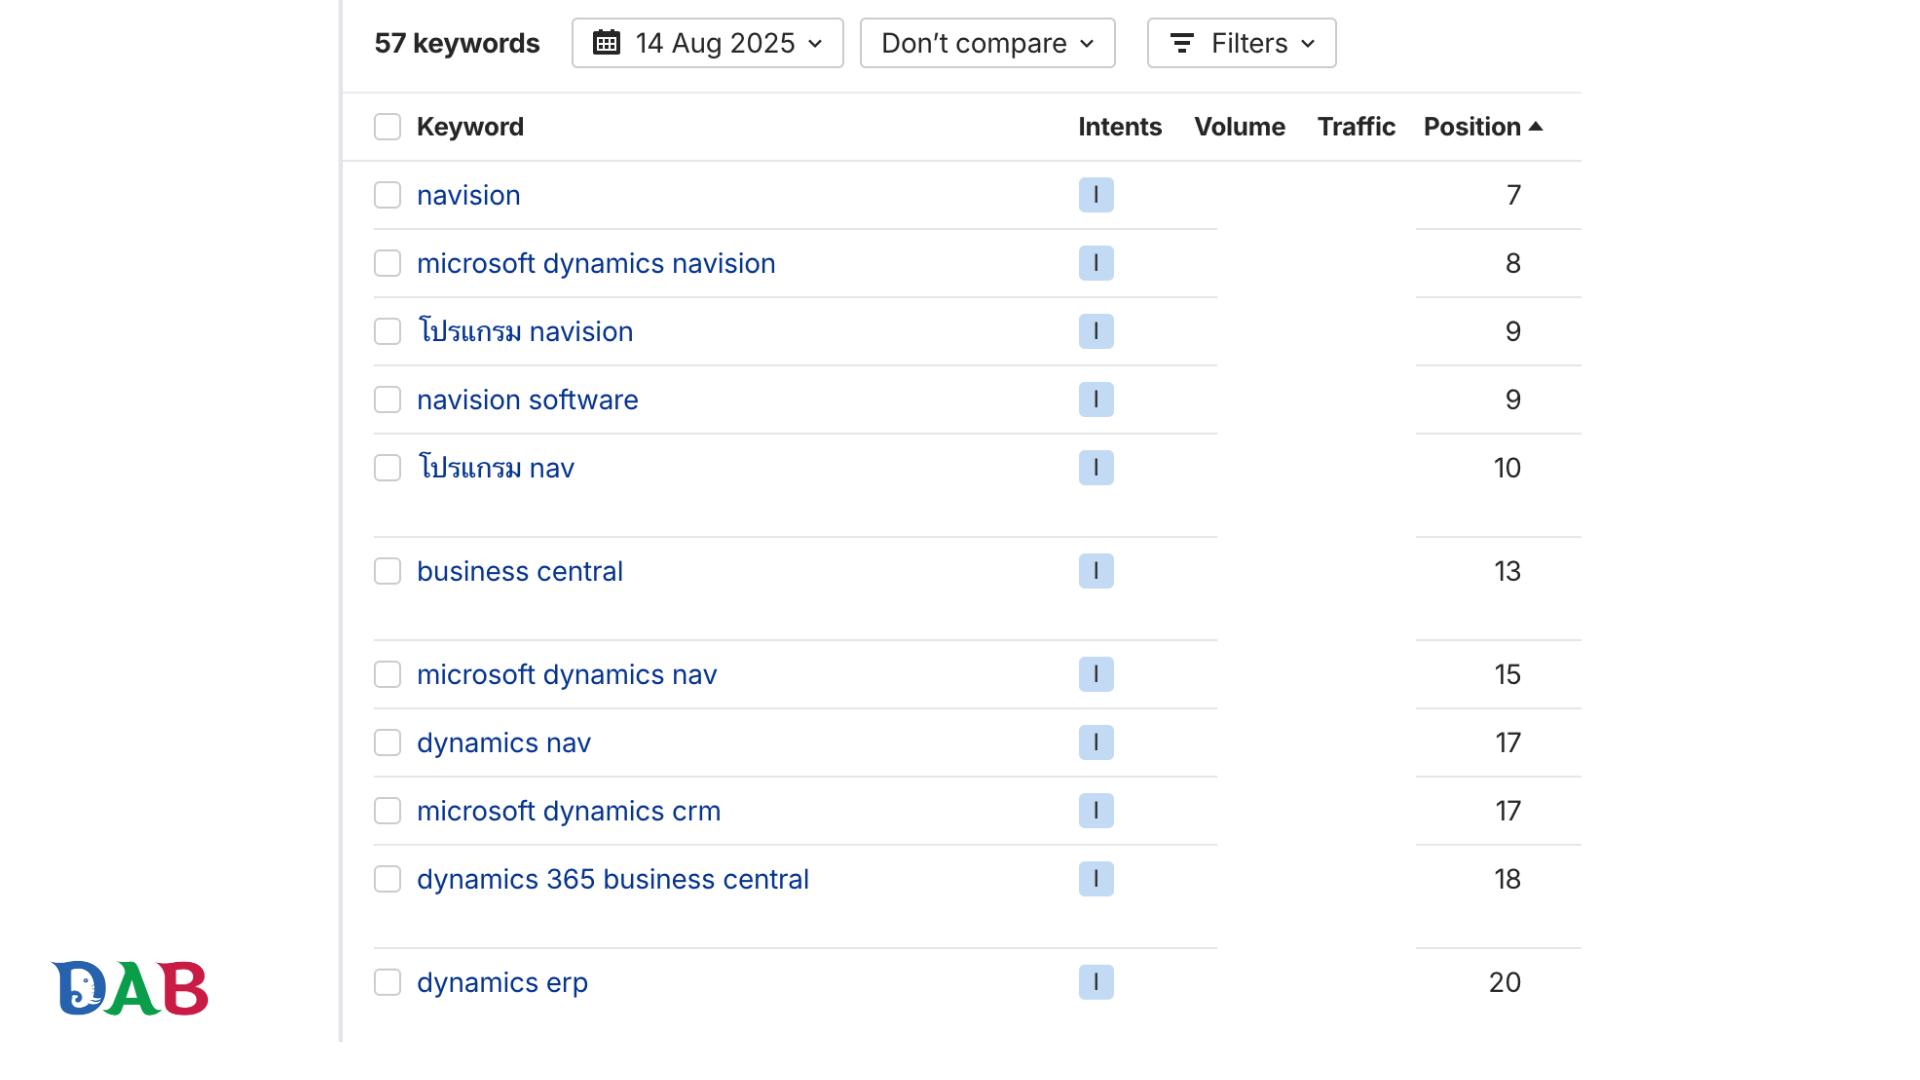Click position value 8 for microsoft dynamics navision
Viewport: 1920px width, 1080px height.
click(x=1513, y=263)
